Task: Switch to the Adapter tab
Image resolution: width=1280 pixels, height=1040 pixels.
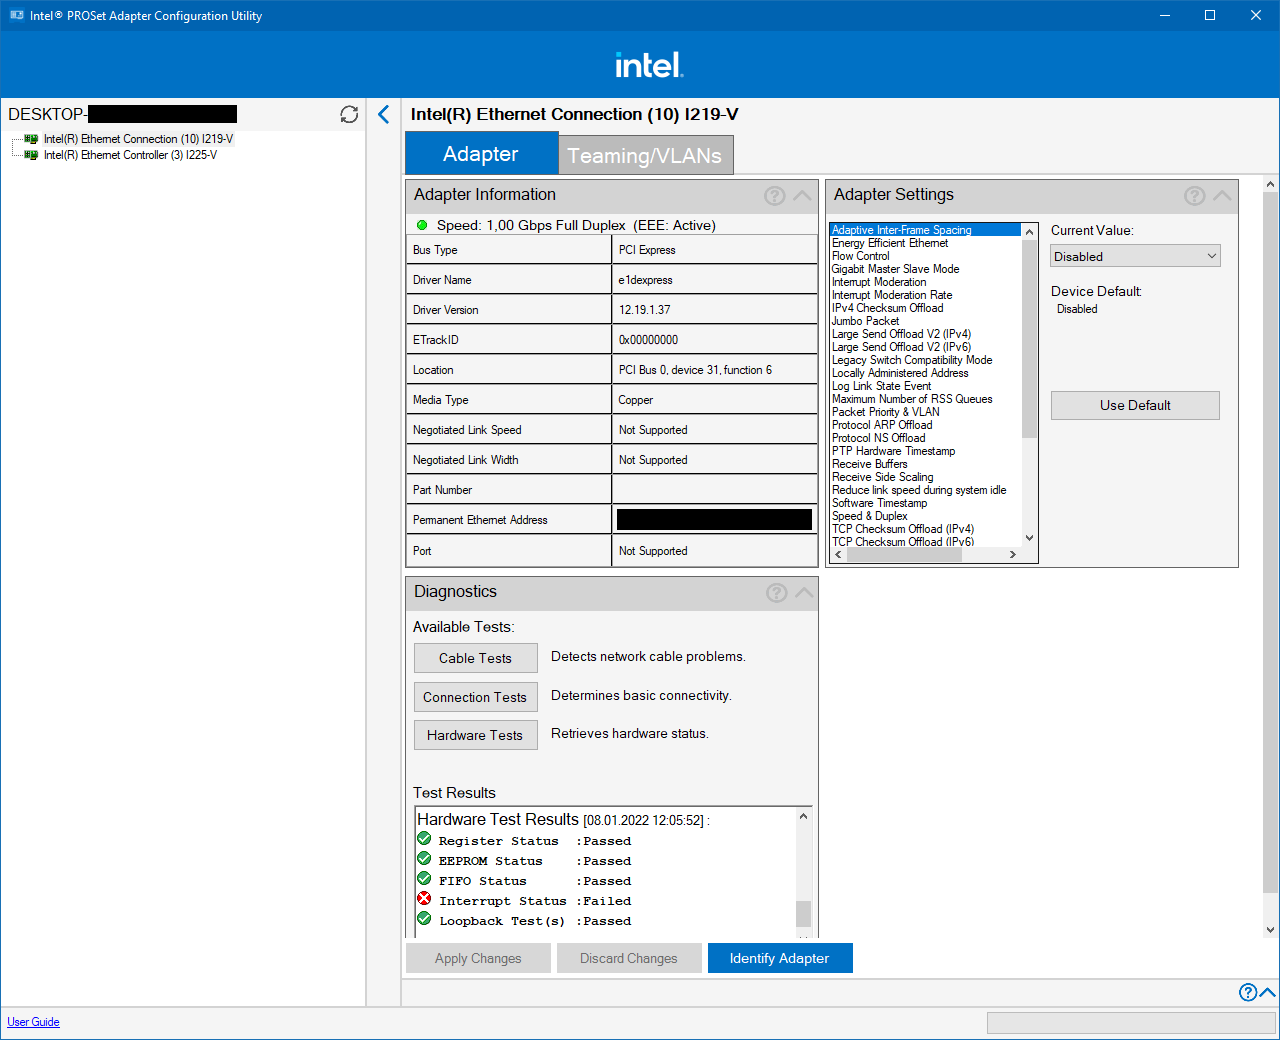Action: pos(481,154)
